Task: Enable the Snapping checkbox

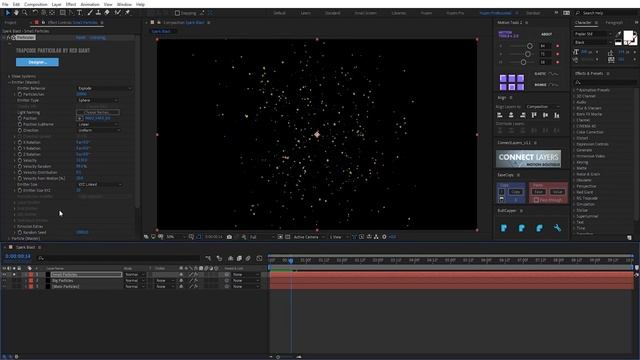Action: [x=178, y=13]
